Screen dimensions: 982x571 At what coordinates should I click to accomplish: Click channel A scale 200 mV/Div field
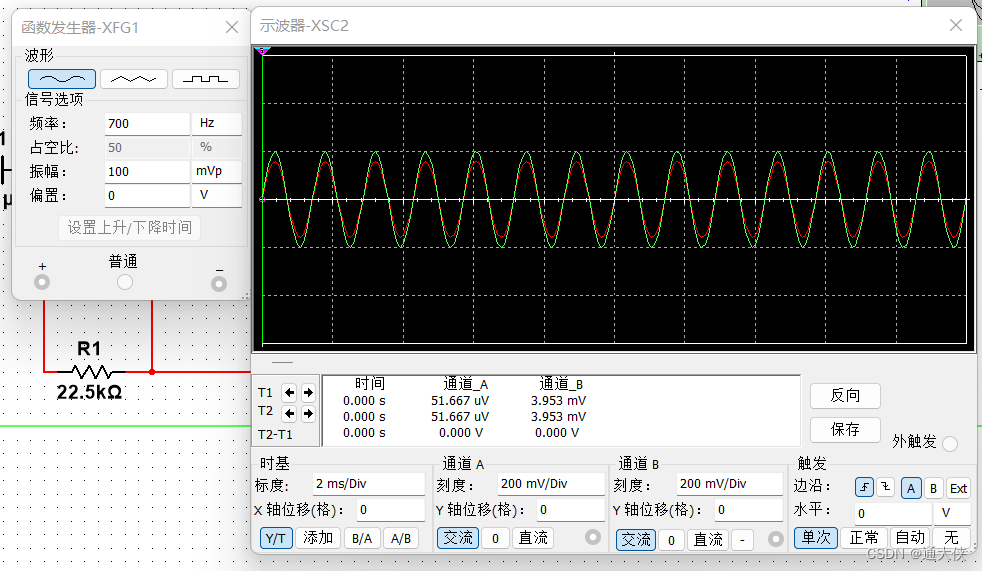tap(551, 484)
